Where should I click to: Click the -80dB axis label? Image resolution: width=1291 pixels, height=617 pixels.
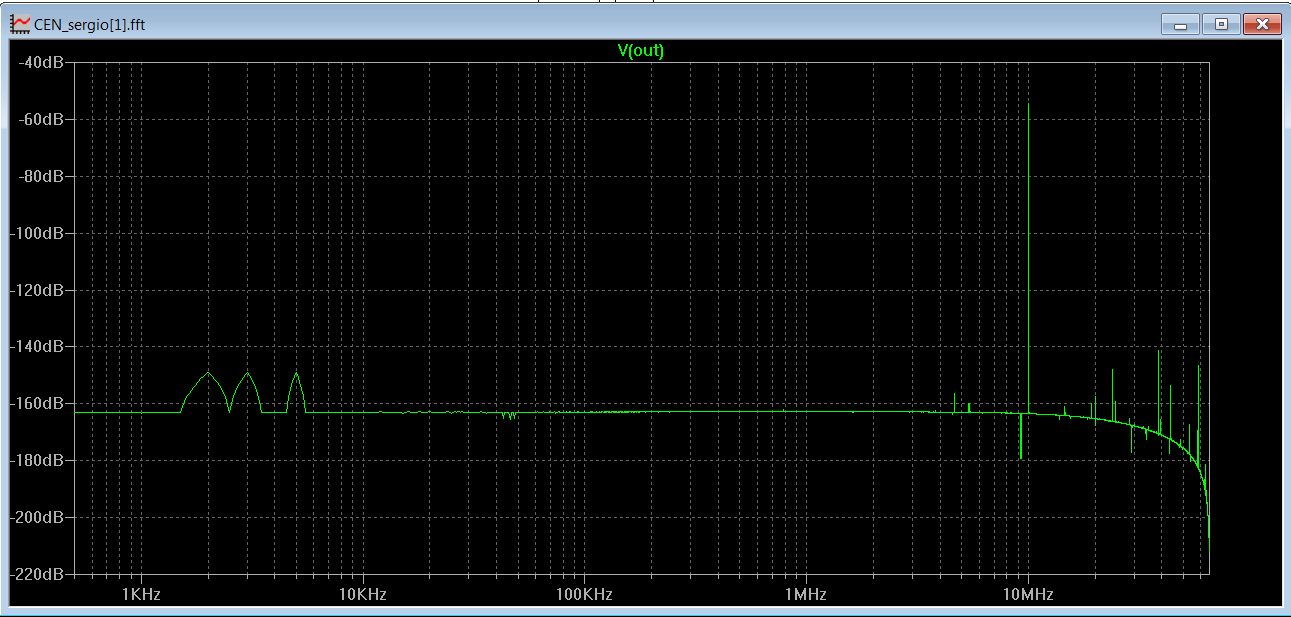[x=40, y=176]
